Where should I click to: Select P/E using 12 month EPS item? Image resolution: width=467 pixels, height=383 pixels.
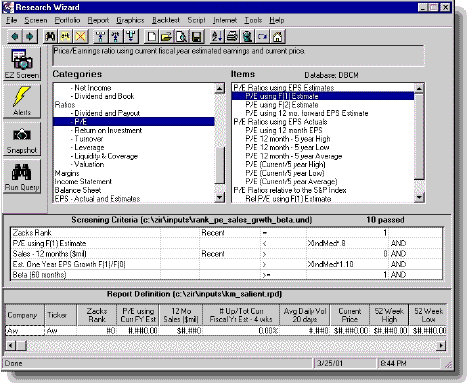(284, 130)
